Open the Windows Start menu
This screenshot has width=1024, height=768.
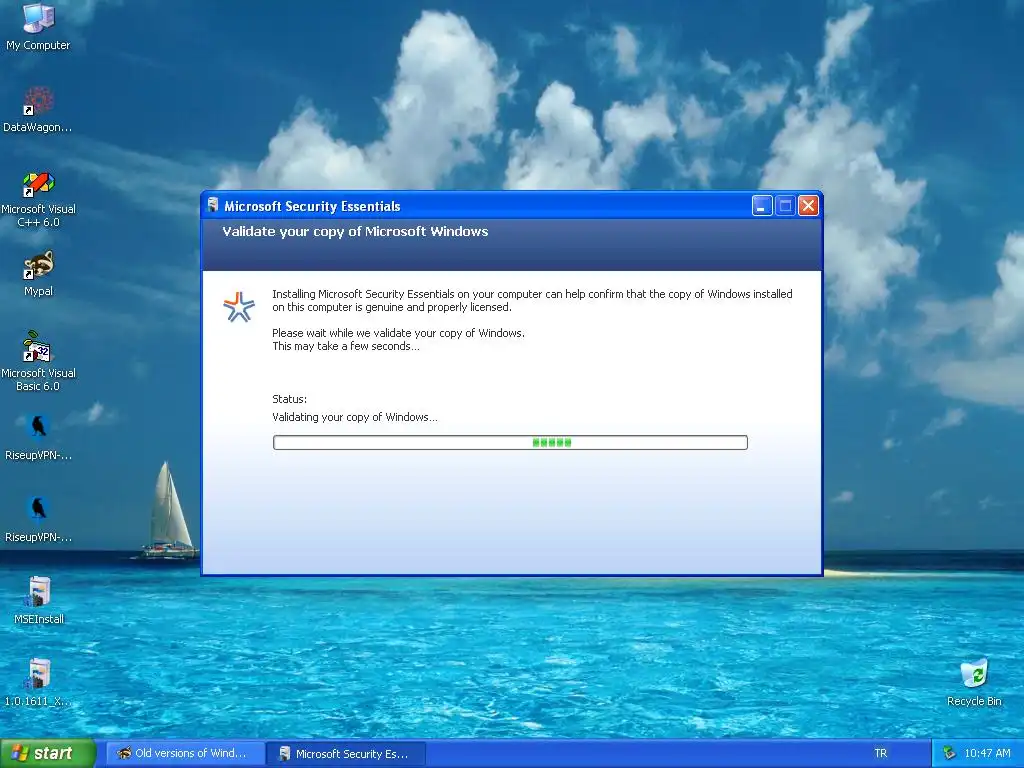click(x=47, y=754)
